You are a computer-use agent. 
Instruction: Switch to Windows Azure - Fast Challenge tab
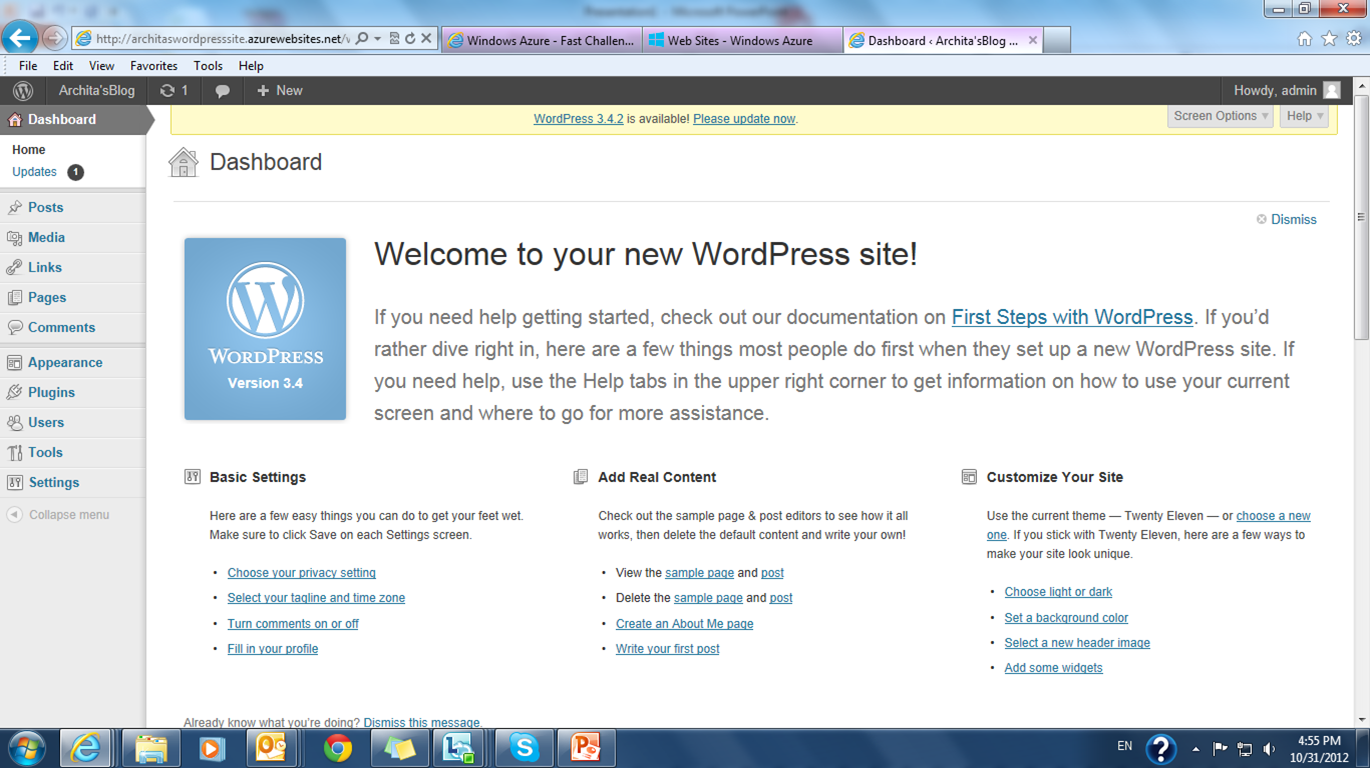click(x=541, y=40)
